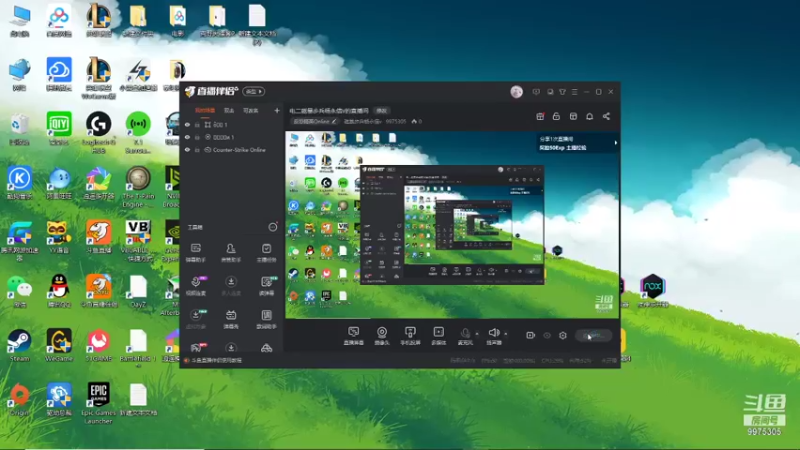800x450 pixels.
Task: Add a multimedia source from bottom toolbar
Action: point(439,336)
